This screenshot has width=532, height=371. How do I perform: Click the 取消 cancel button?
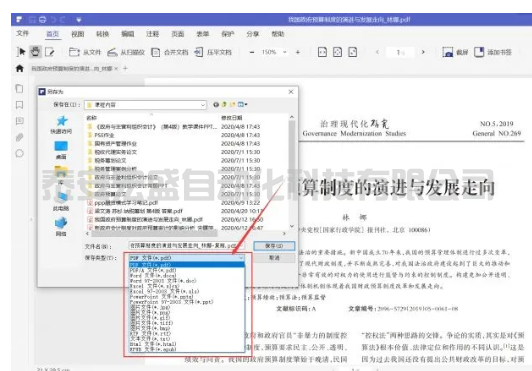(x=274, y=258)
